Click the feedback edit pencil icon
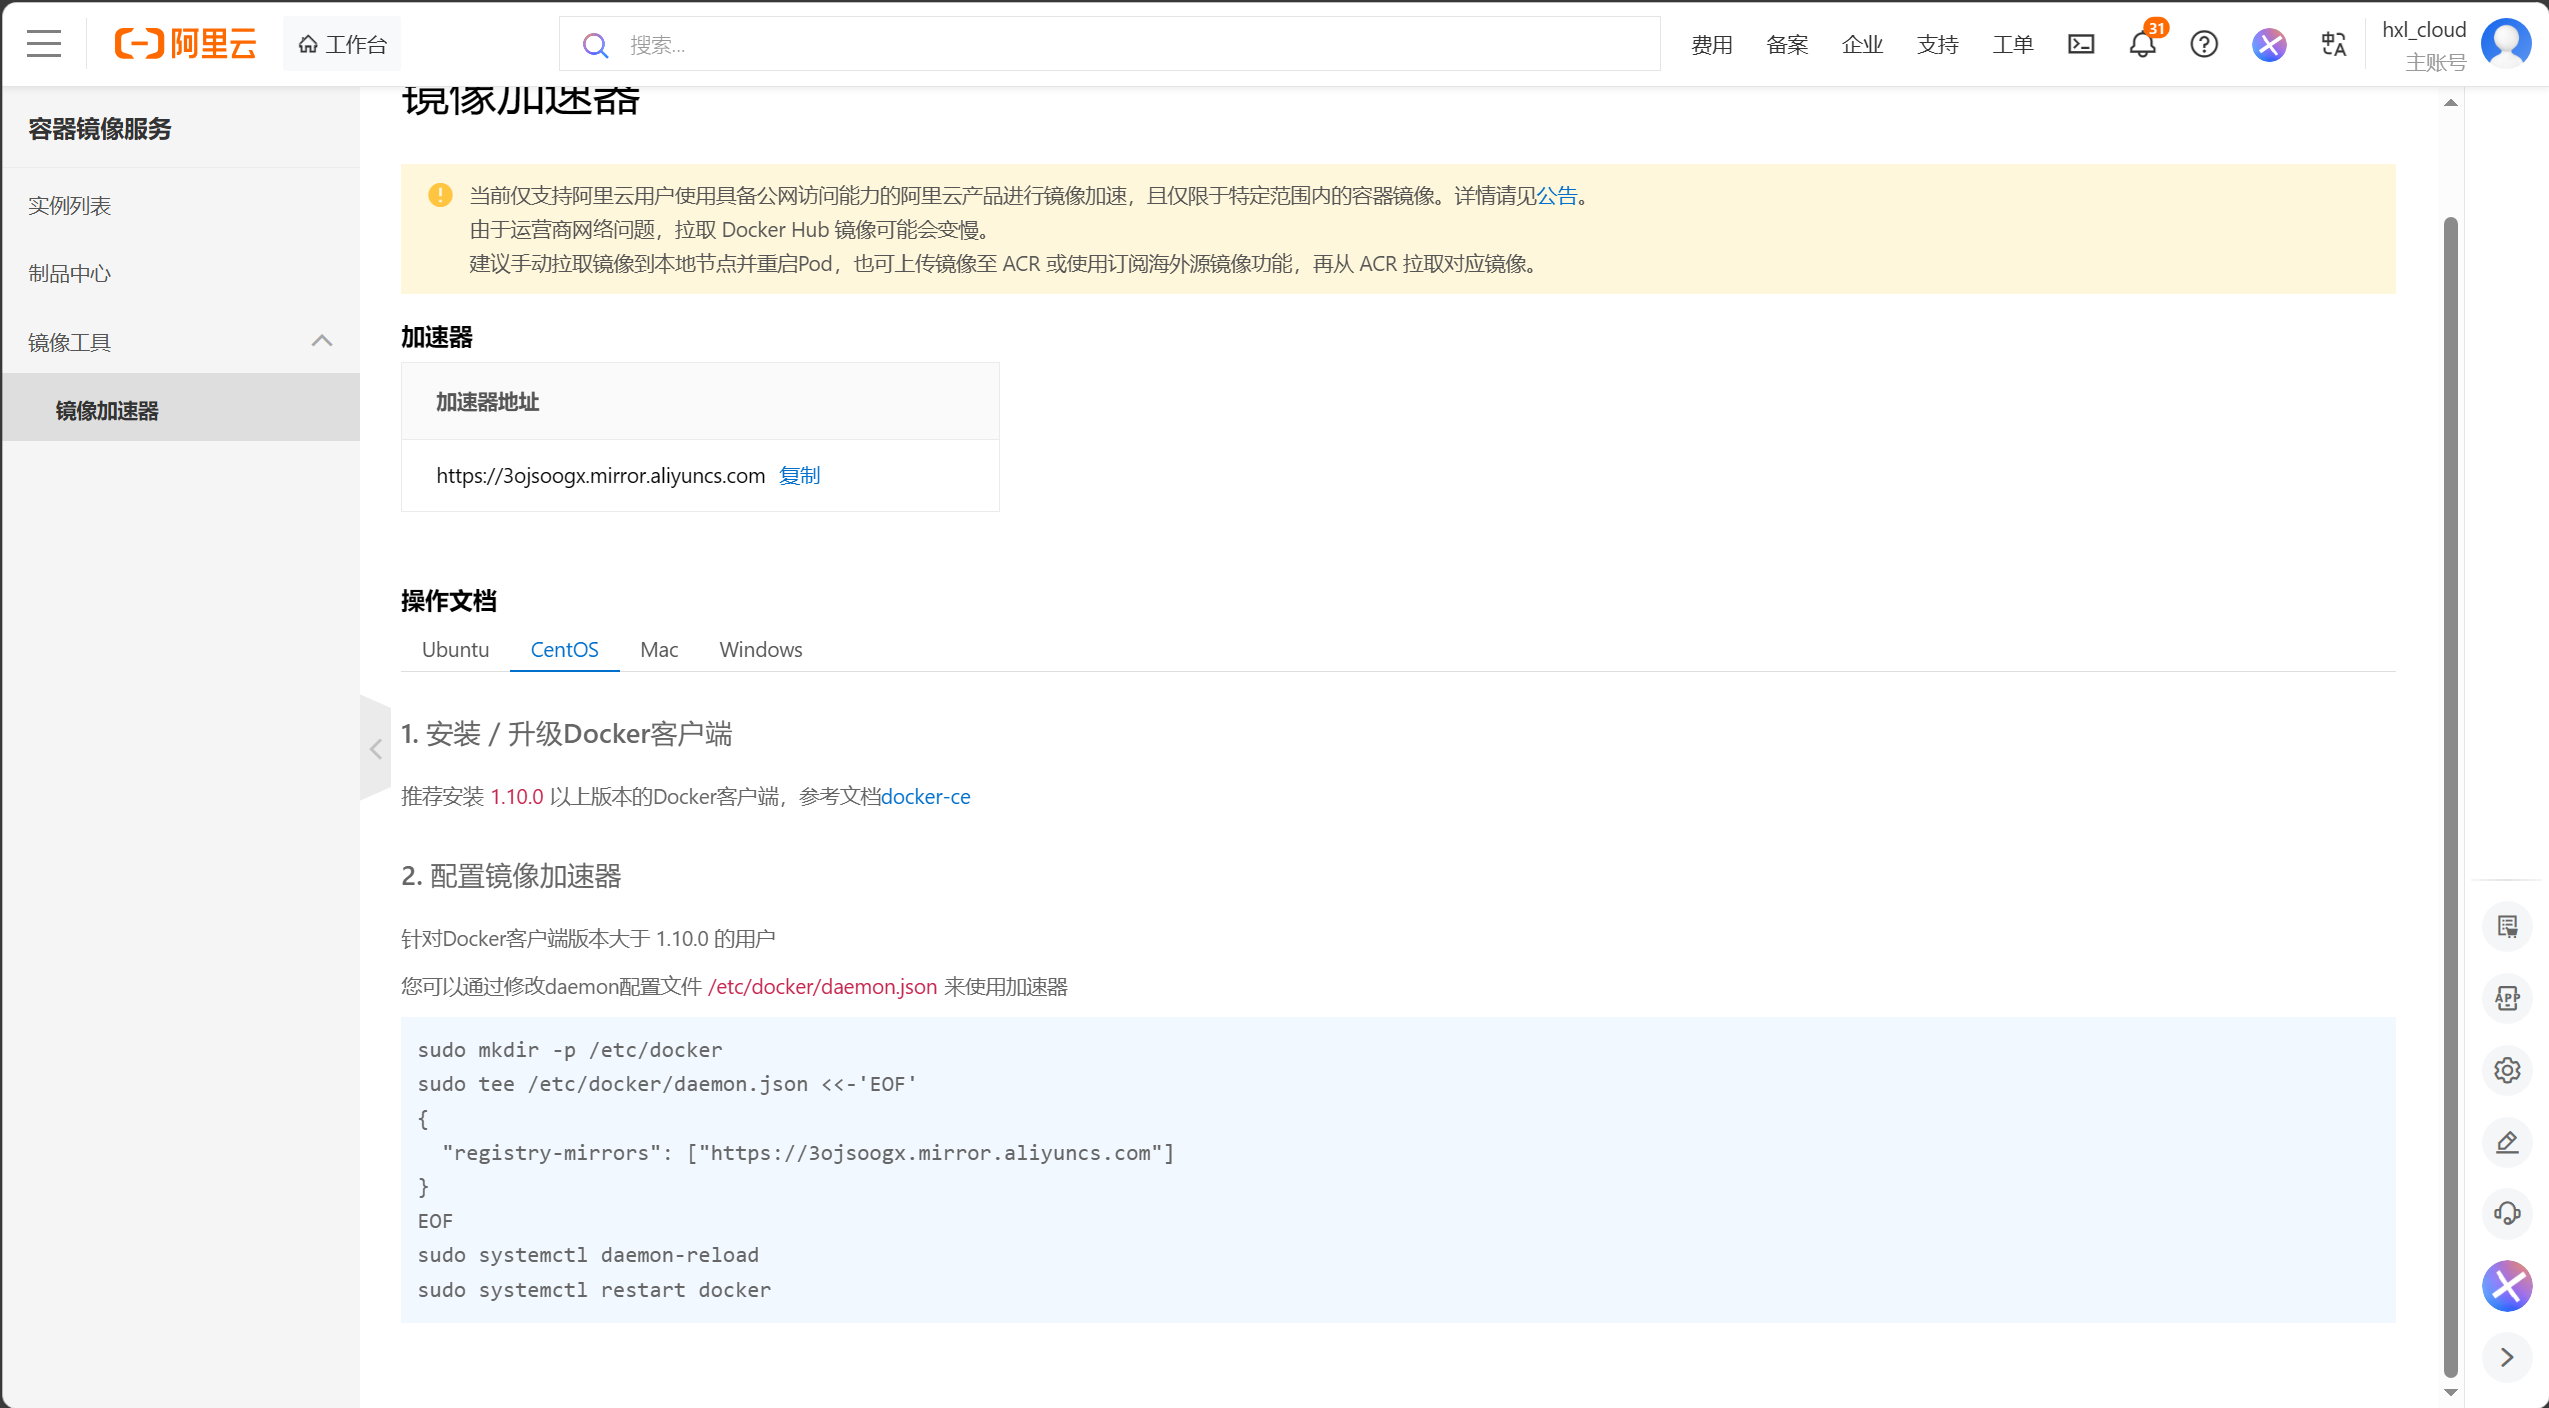 click(2506, 1142)
